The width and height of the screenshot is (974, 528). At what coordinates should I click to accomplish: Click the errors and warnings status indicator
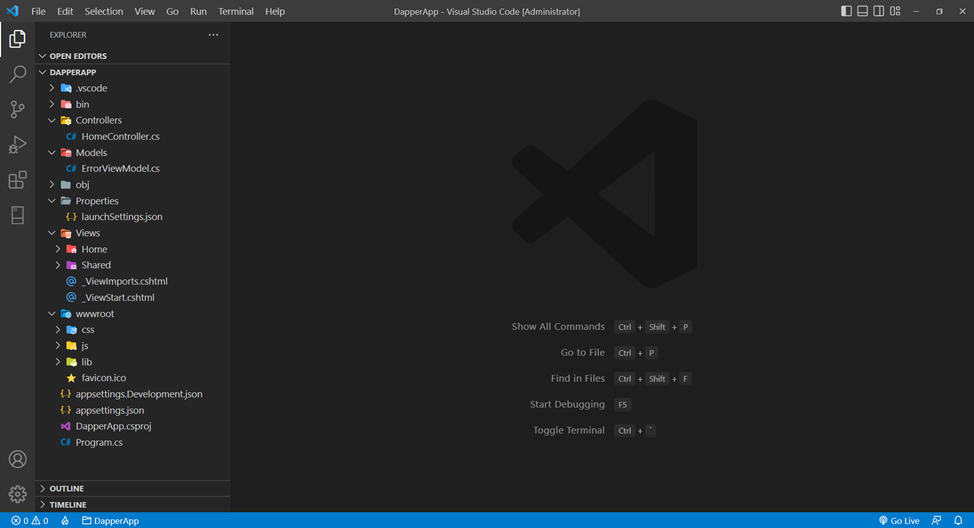(30, 520)
